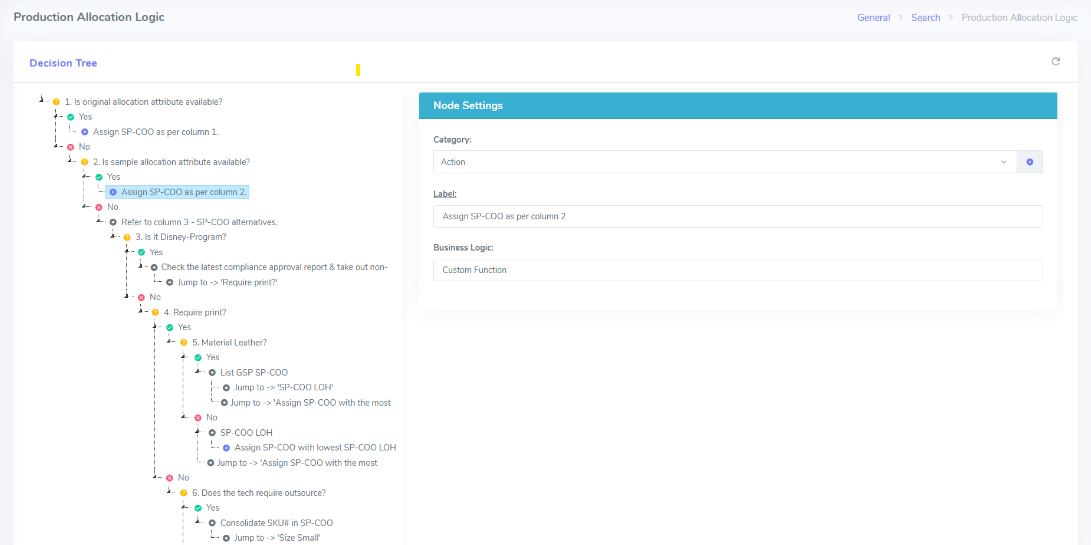Open the Category dropdown showing Action
The width and height of the screenshot is (1091, 545).
click(x=724, y=162)
